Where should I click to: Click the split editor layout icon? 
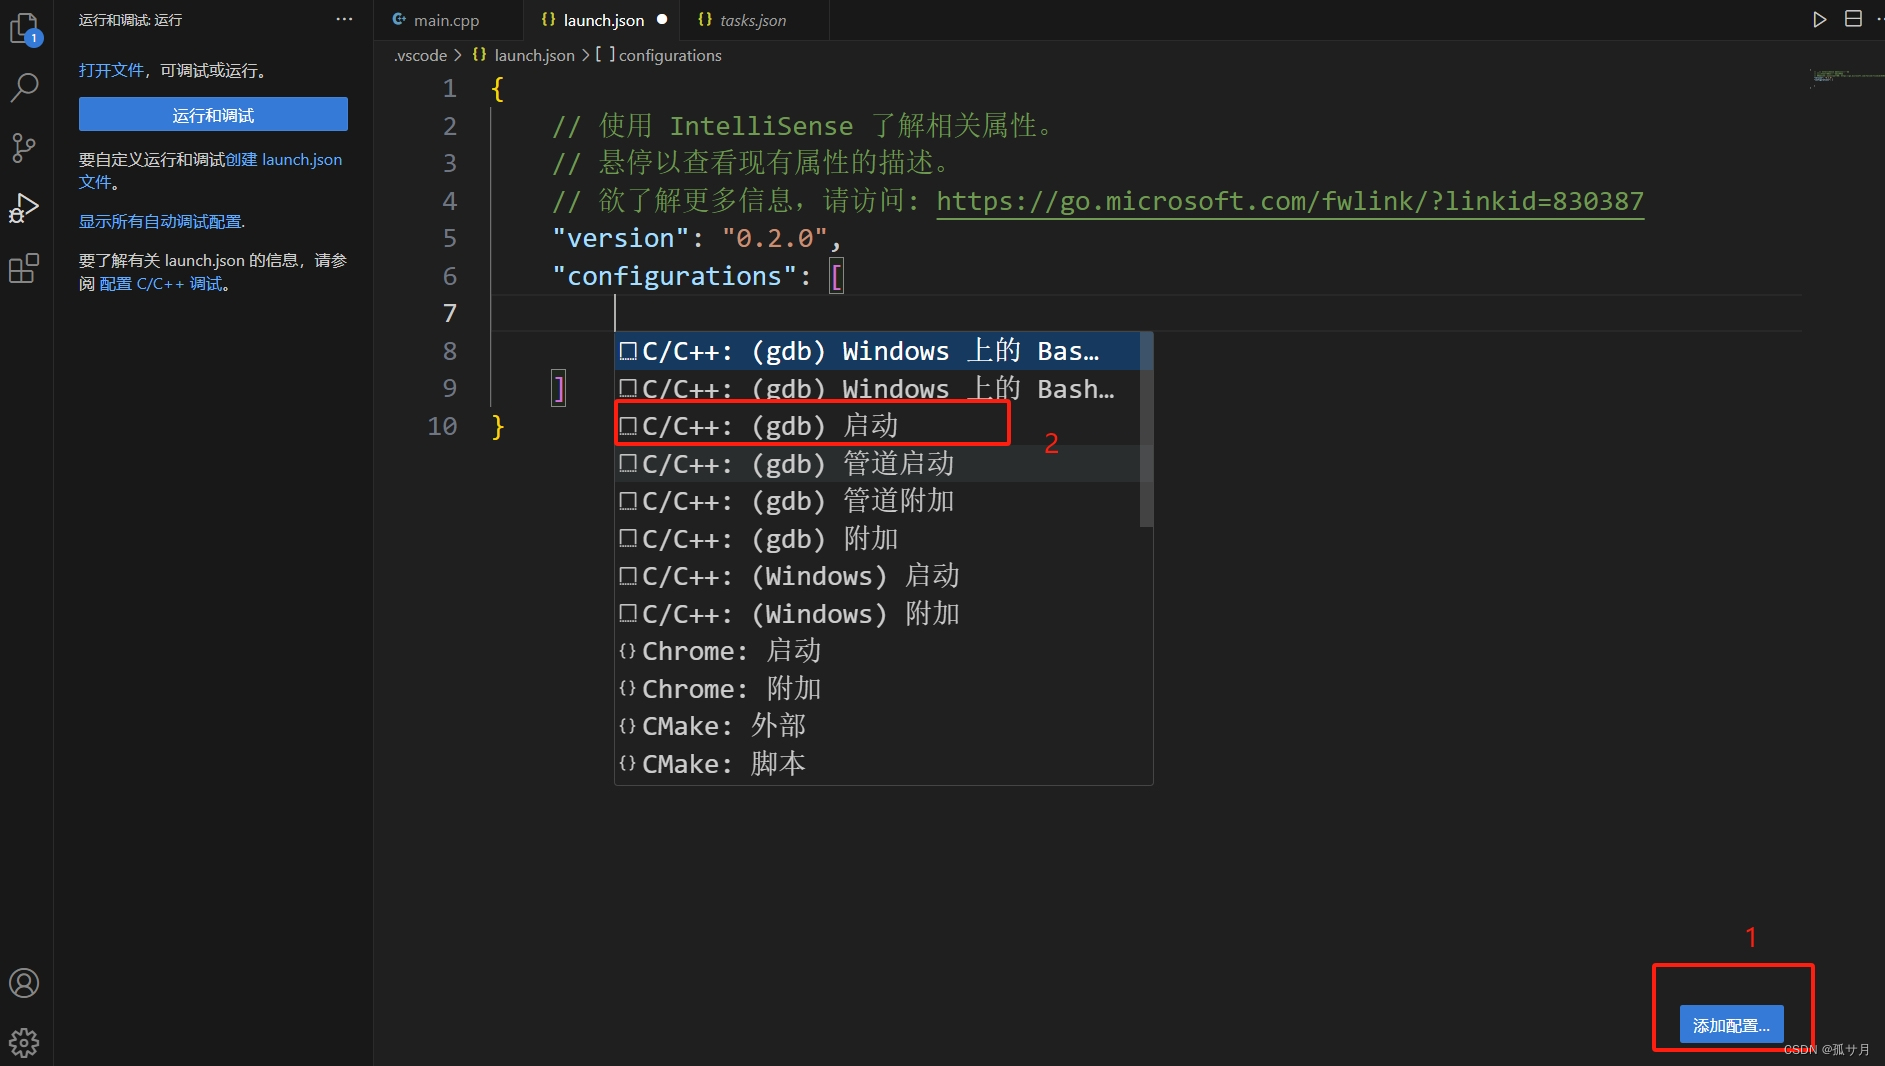coord(1853,19)
